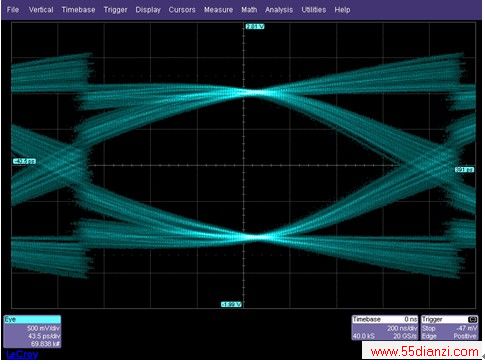The image size is (485, 364).
Task: Open the Help menu
Action: pos(342,10)
